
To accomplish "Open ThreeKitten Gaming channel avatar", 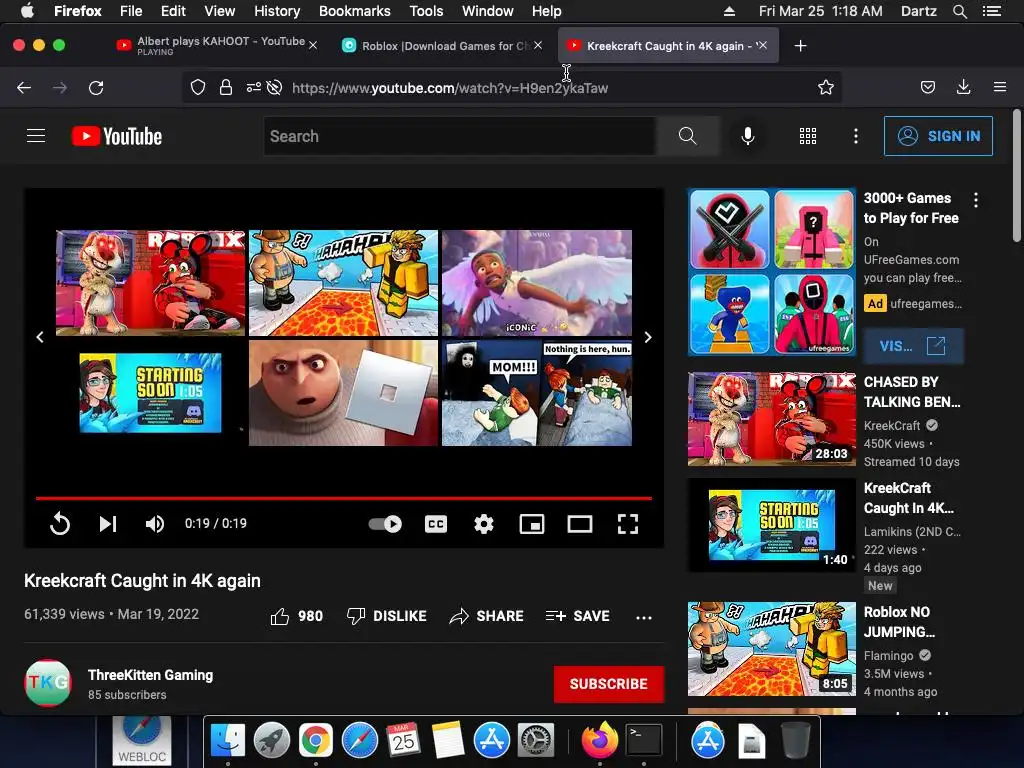I will [48, 683].
